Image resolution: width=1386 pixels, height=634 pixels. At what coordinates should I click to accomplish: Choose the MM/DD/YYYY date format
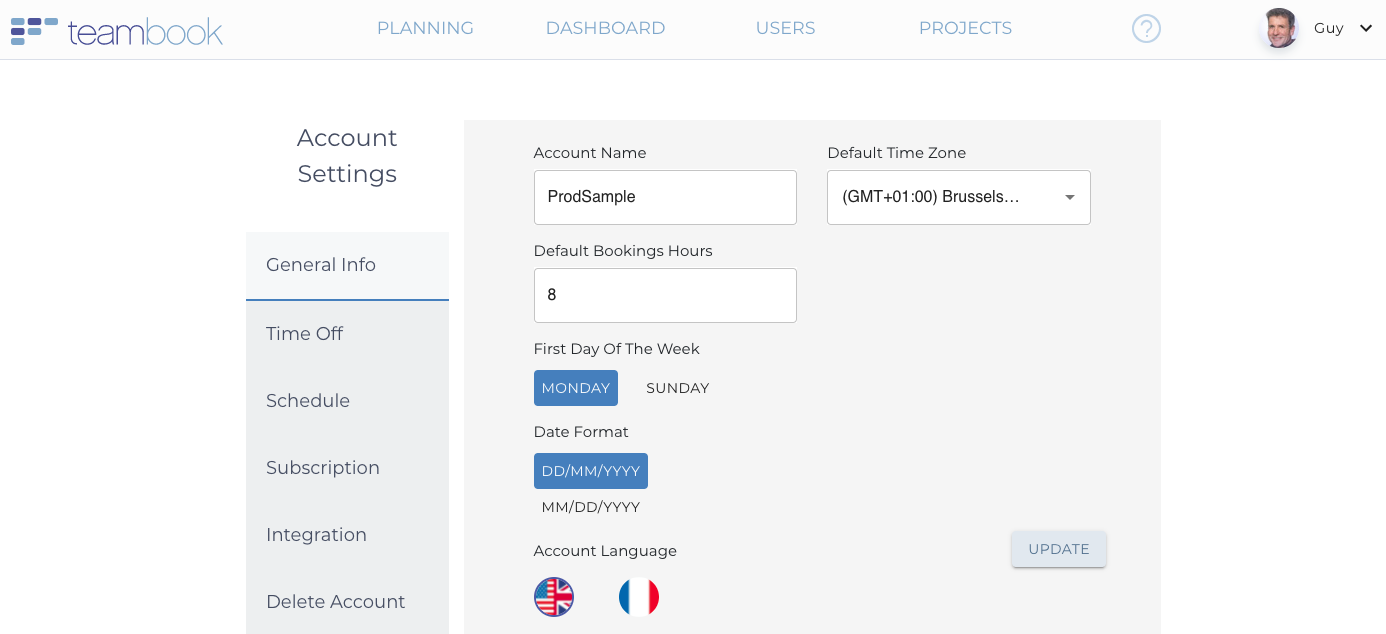point(591,507)
